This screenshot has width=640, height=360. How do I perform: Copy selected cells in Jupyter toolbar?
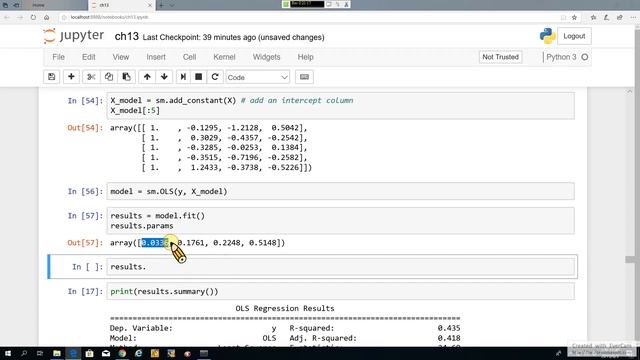pyautogui.click(x=109, y=77)
